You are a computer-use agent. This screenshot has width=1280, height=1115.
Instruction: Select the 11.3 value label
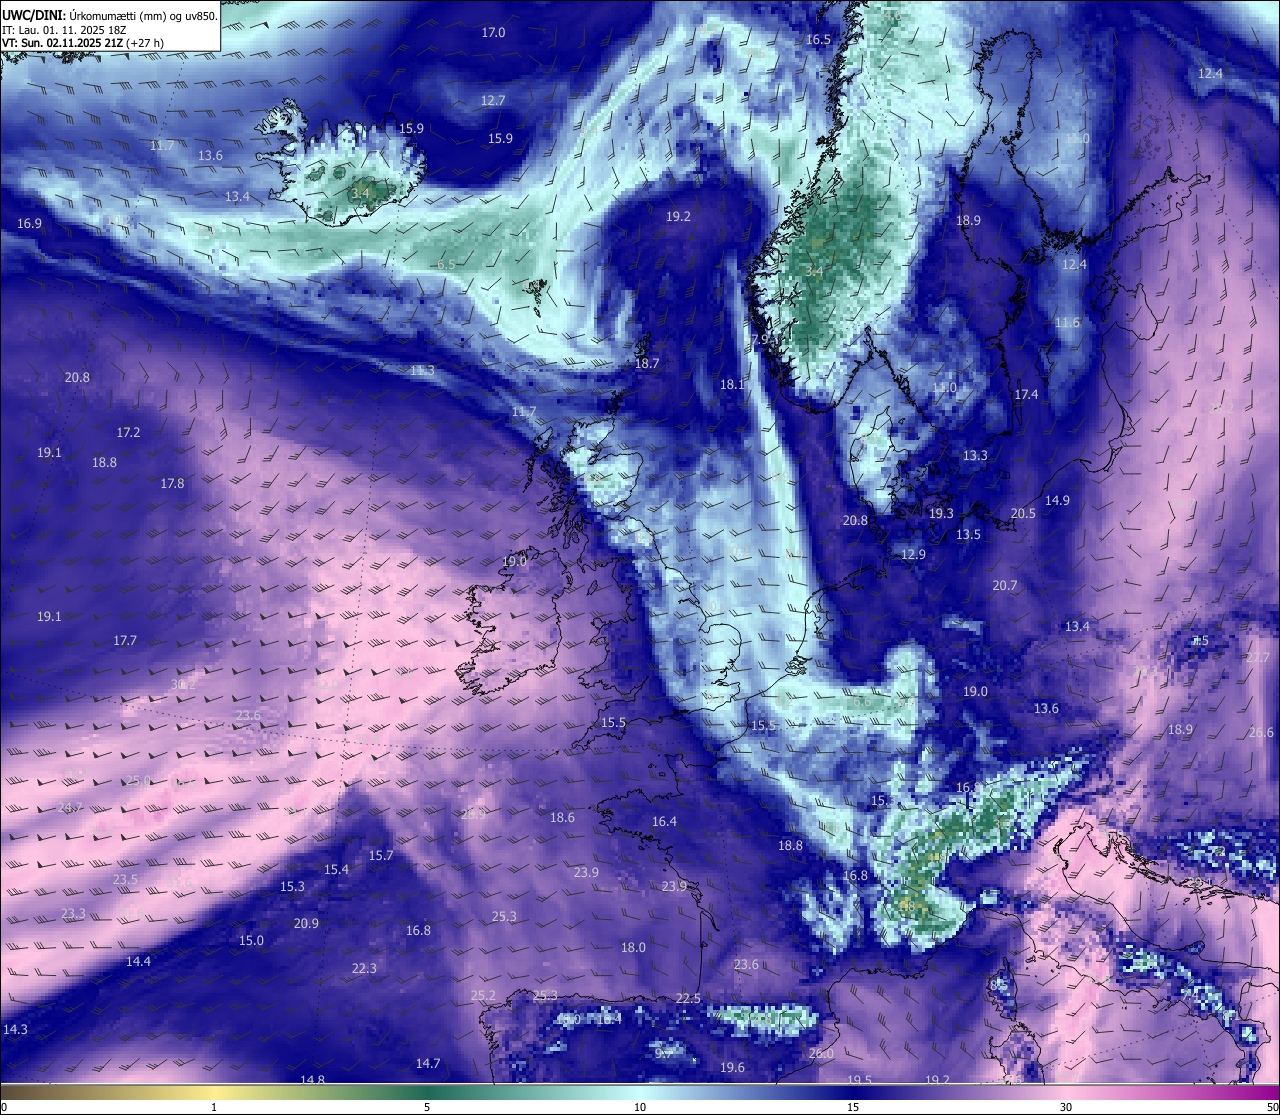(x=422, y=371)
